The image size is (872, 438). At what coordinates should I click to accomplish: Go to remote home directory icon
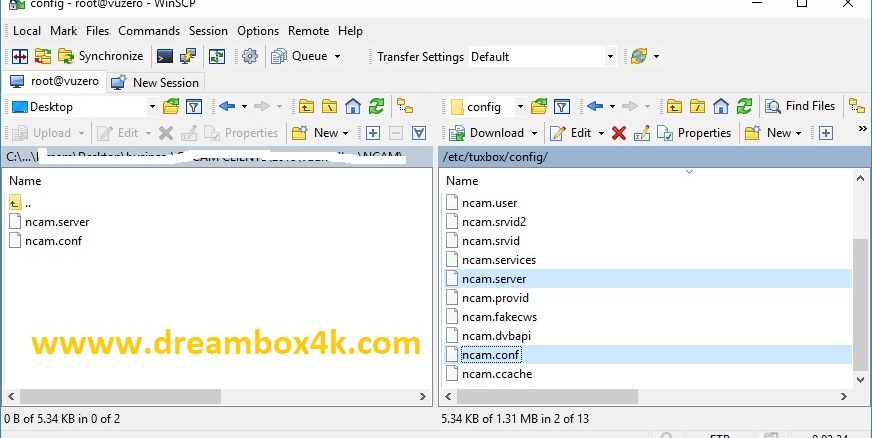[721, 106]
